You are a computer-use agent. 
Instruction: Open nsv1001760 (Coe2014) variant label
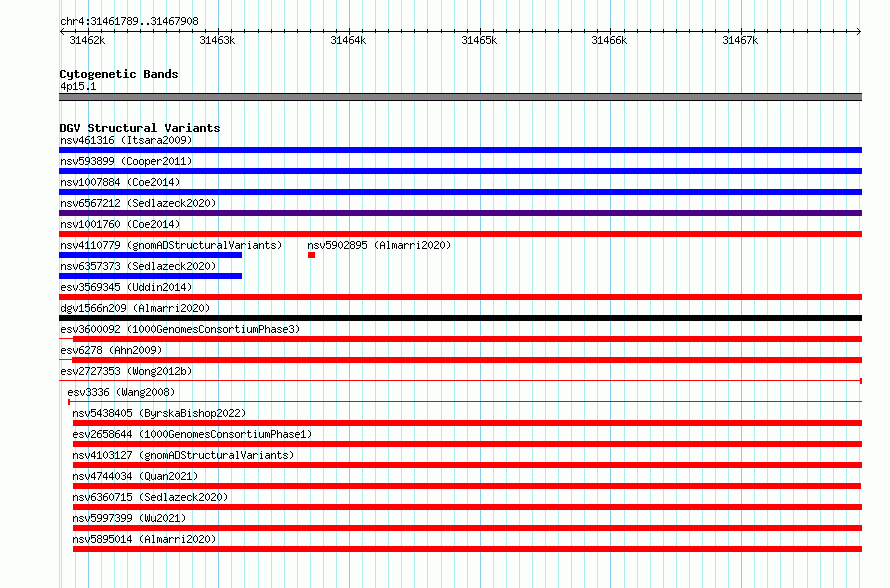(x=120, y=224)
